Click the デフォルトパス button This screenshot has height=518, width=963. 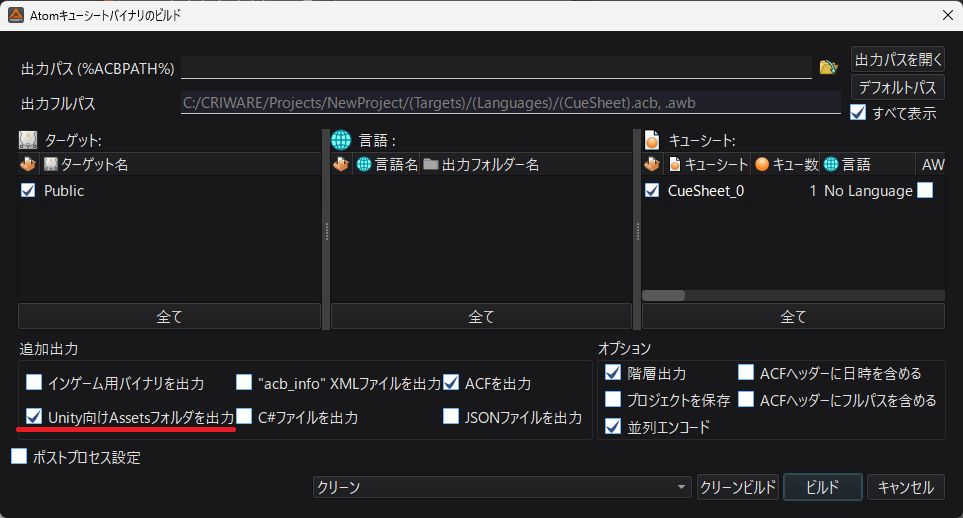coord(898,87)
